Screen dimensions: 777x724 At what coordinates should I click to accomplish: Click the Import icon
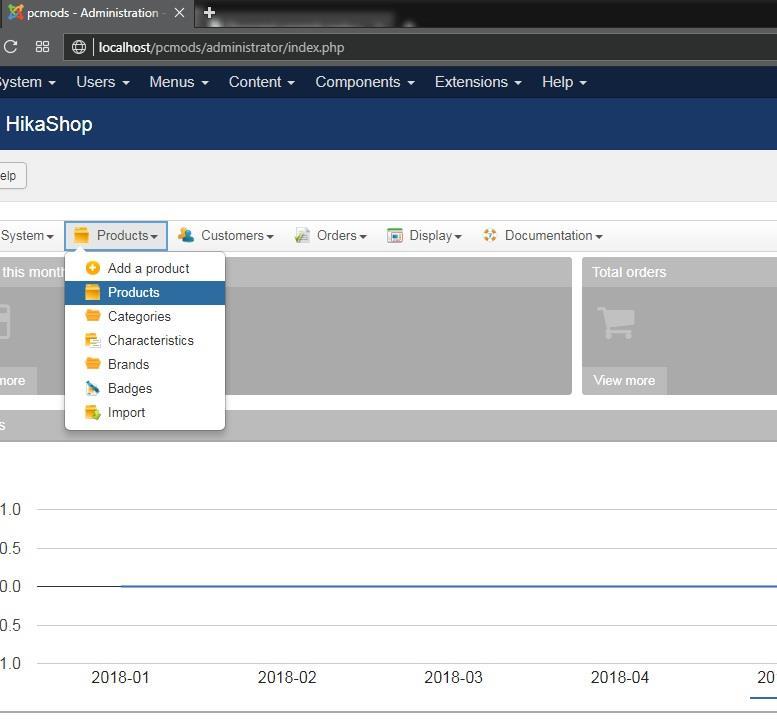pyautogui.click(x=93, y=412)
